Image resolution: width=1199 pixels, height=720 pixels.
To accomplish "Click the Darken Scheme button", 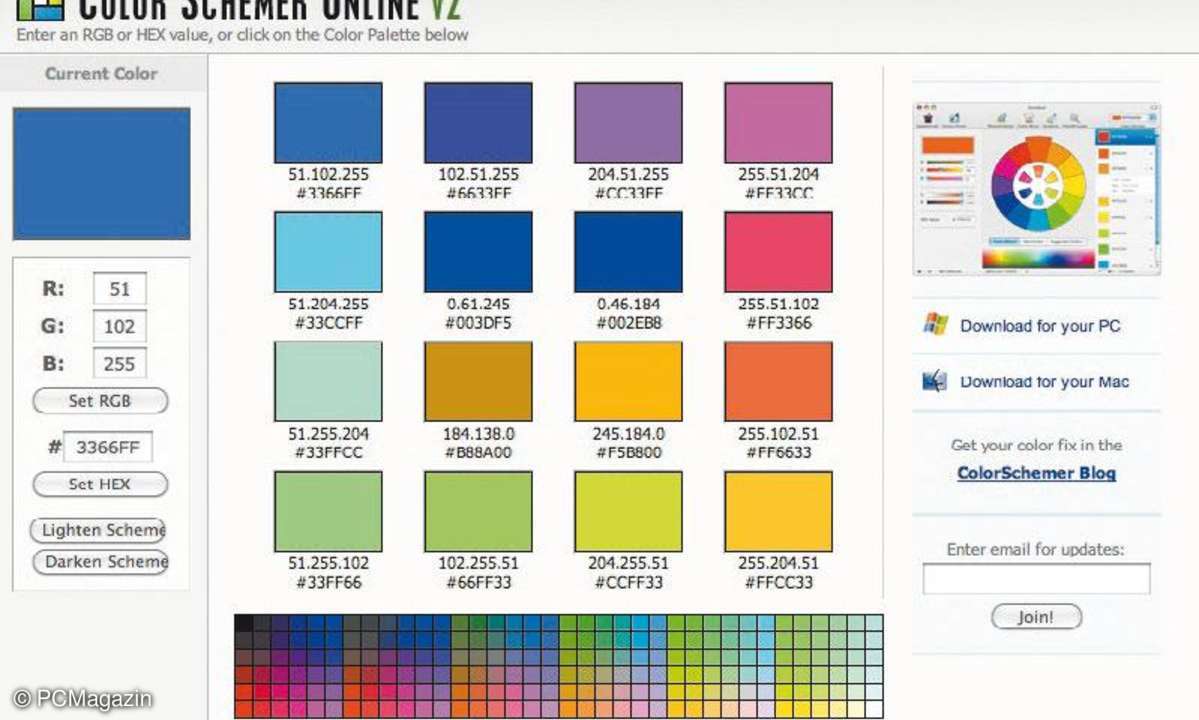I will [x=100, y=562].
